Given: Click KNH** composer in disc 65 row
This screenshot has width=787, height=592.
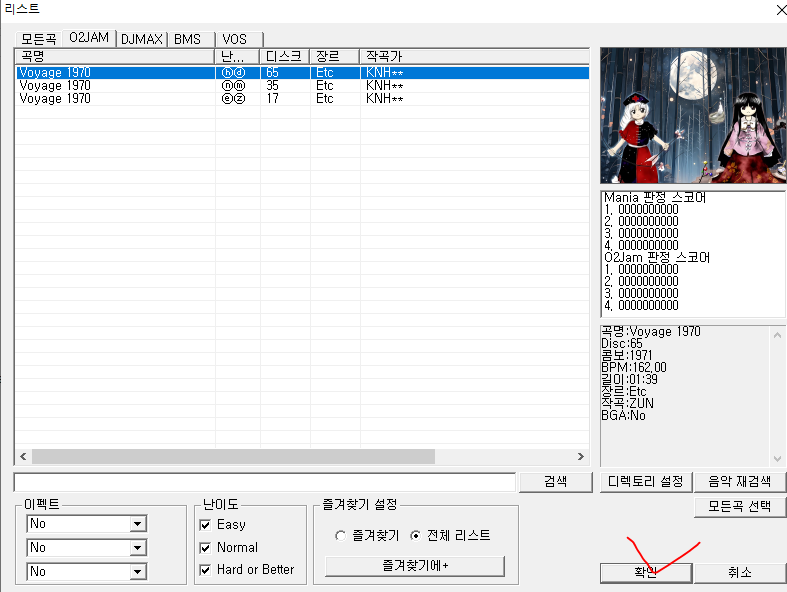Looking at the screenshot, I should pos(384,73).
